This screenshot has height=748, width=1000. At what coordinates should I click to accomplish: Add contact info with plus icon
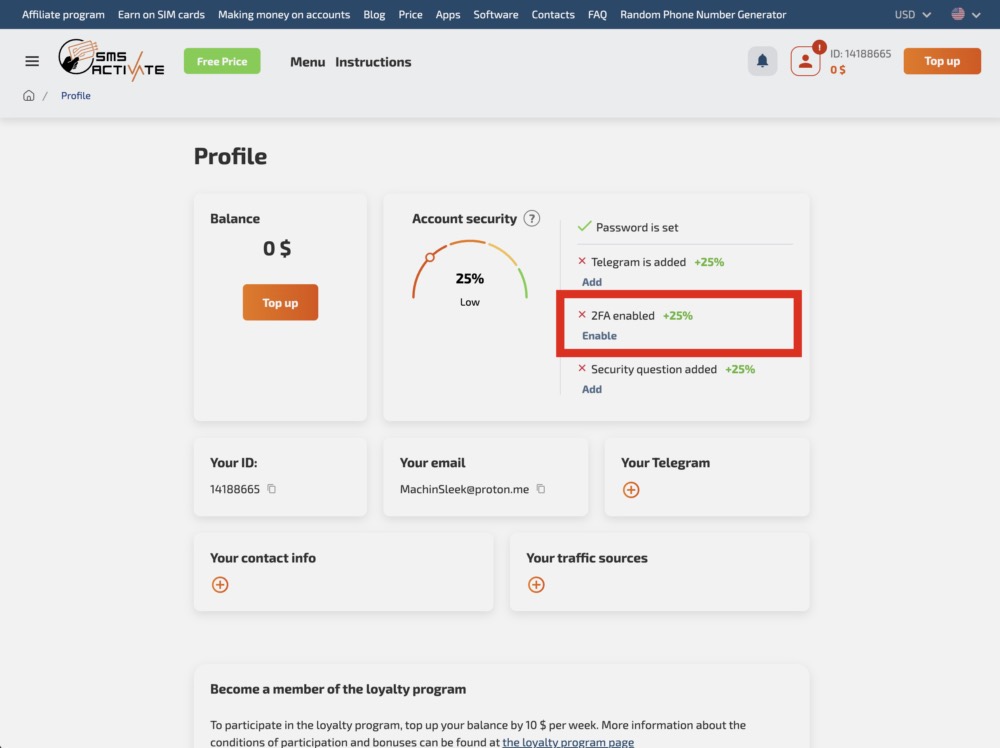click(x=220, y=585)
